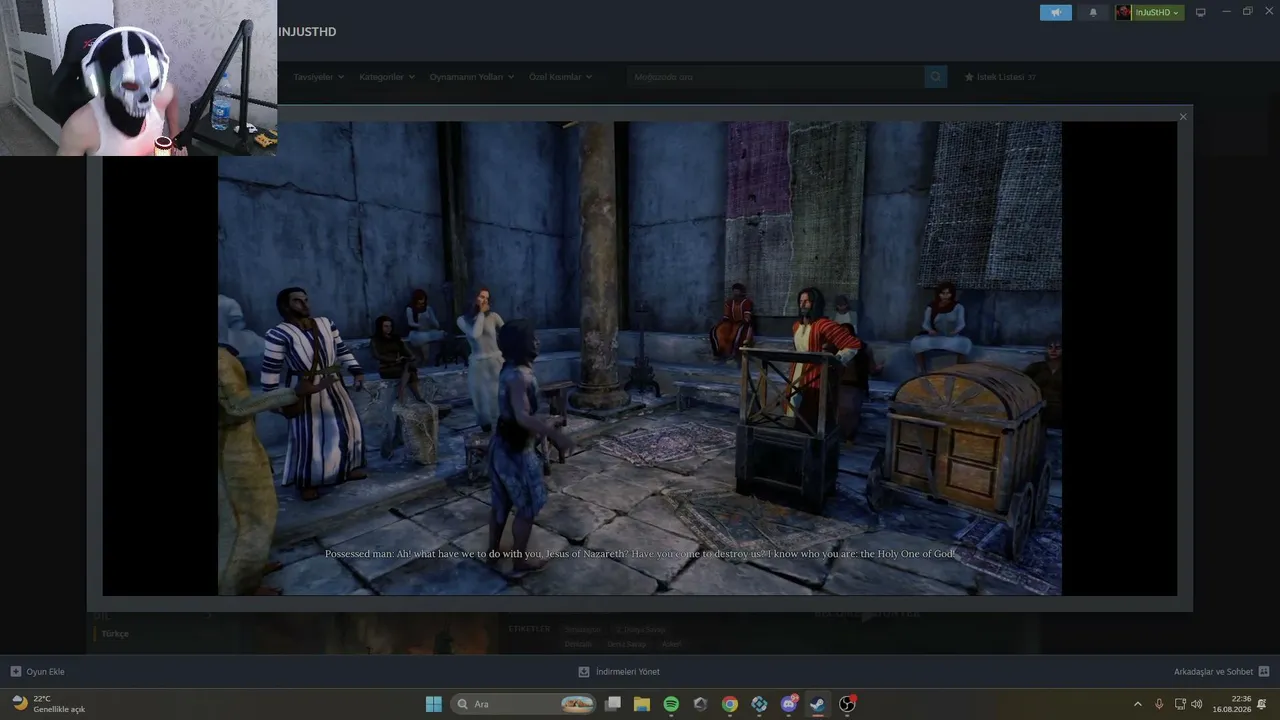Expand the Özel Kısımlar menu

point(560,77)
